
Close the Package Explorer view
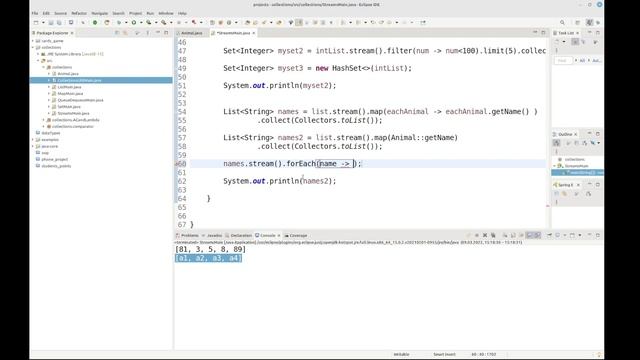point(72,33)
